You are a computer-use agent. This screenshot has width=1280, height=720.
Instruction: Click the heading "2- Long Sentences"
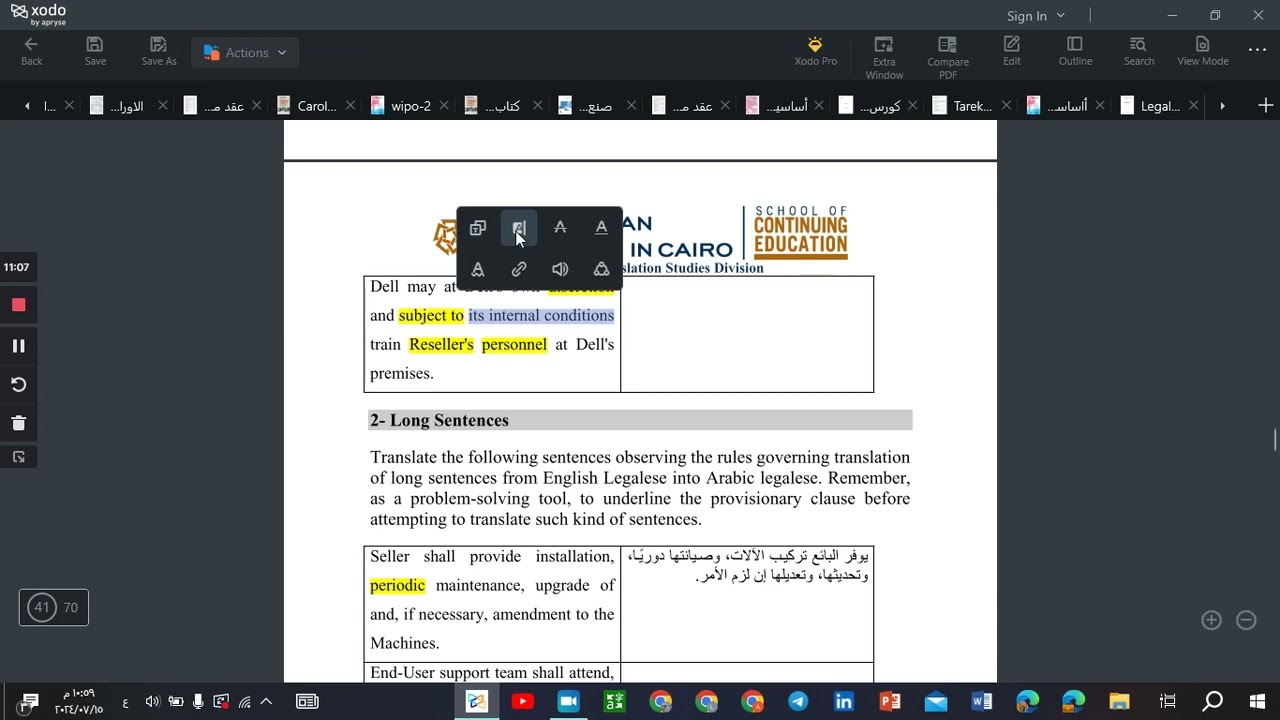point(439,421)
